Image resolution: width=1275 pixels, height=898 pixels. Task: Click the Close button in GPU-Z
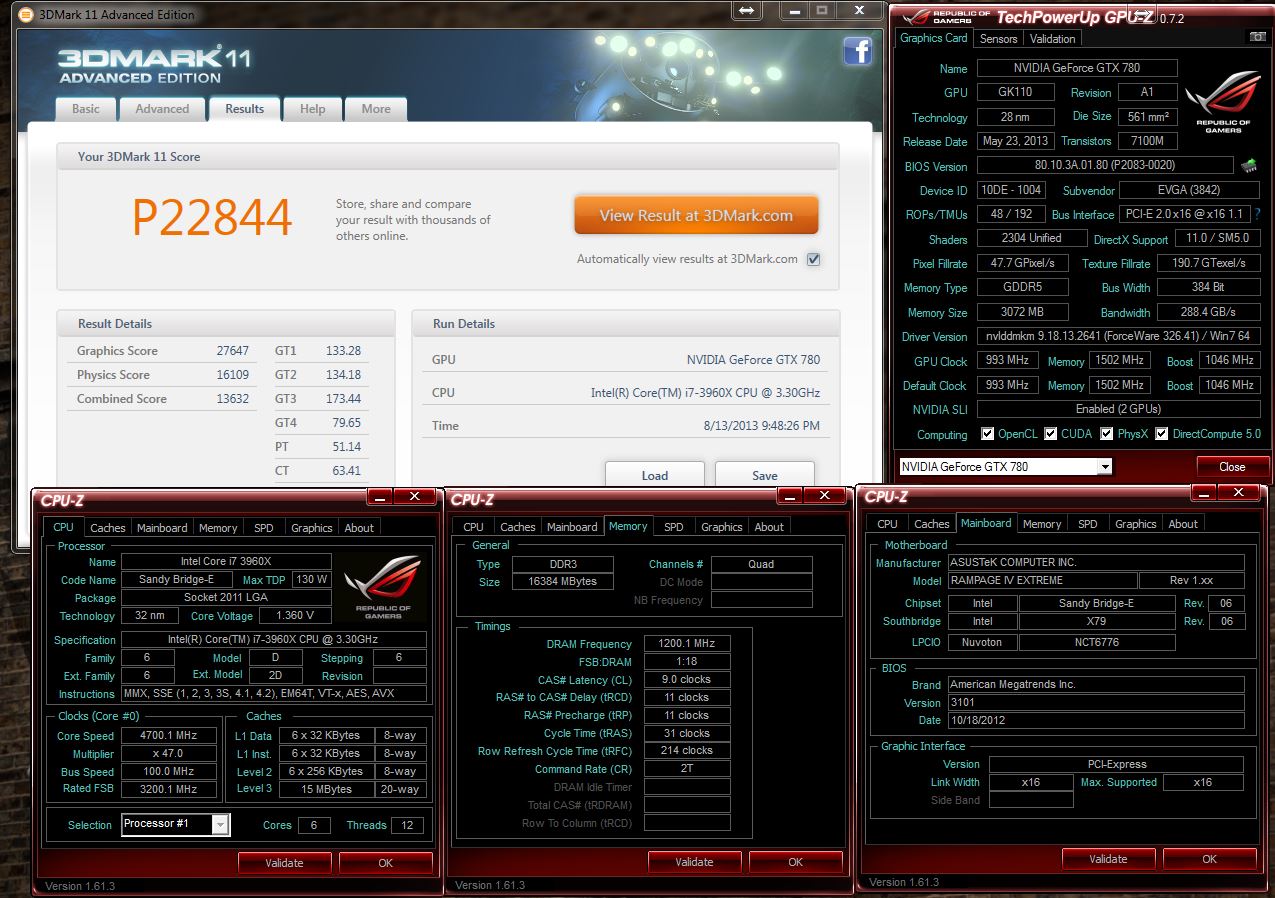click(x=1232, y=466)
